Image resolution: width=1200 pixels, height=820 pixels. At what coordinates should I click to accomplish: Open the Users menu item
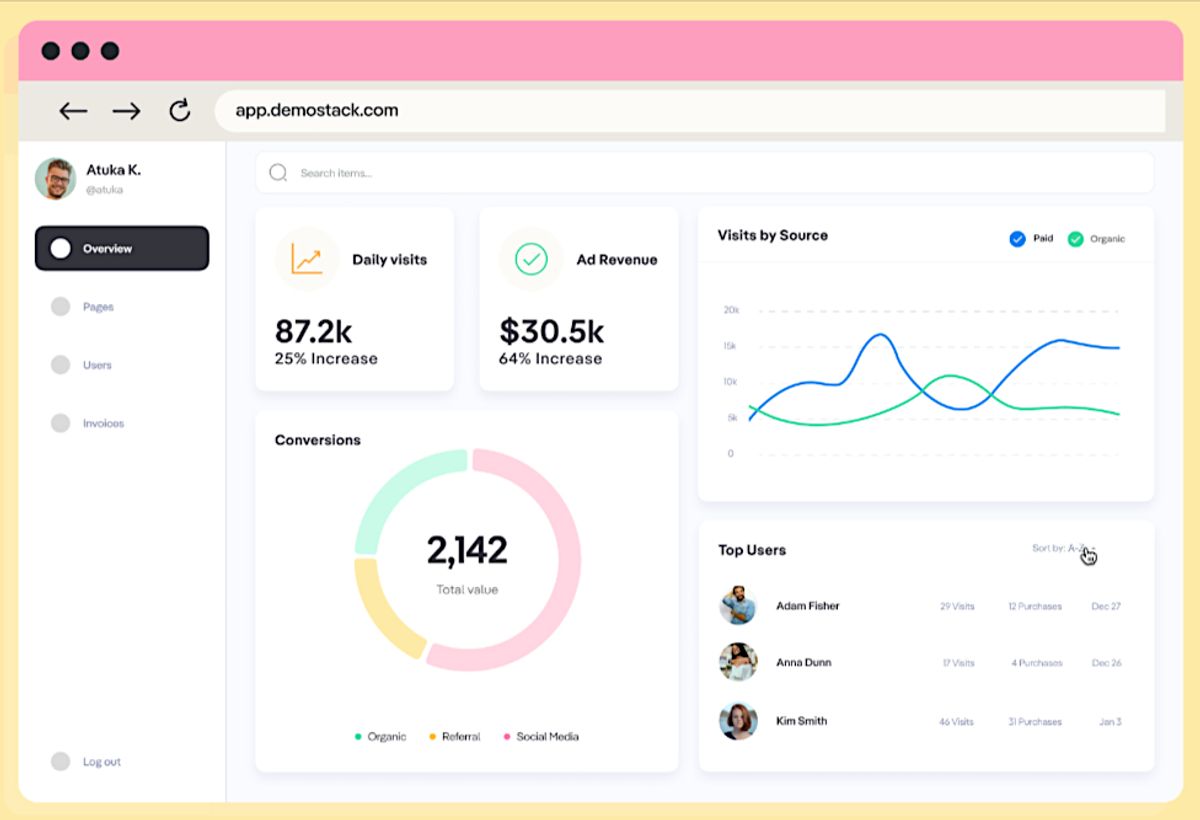[x=97, y=365]
